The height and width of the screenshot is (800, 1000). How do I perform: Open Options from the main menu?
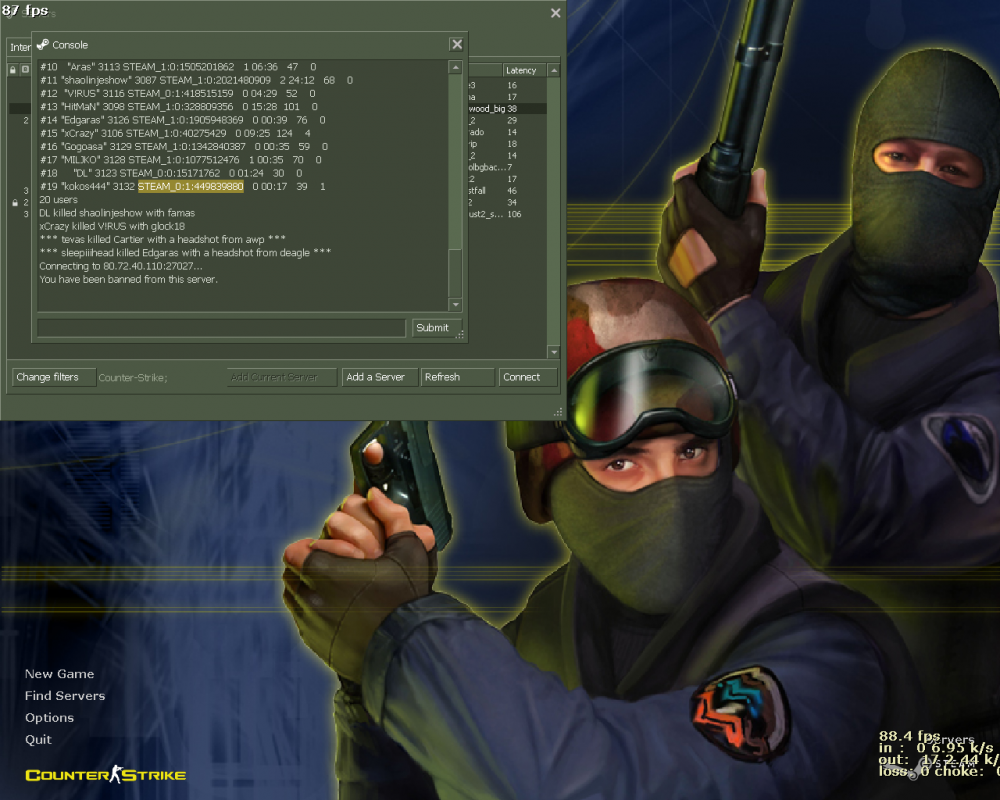point(48,717)
